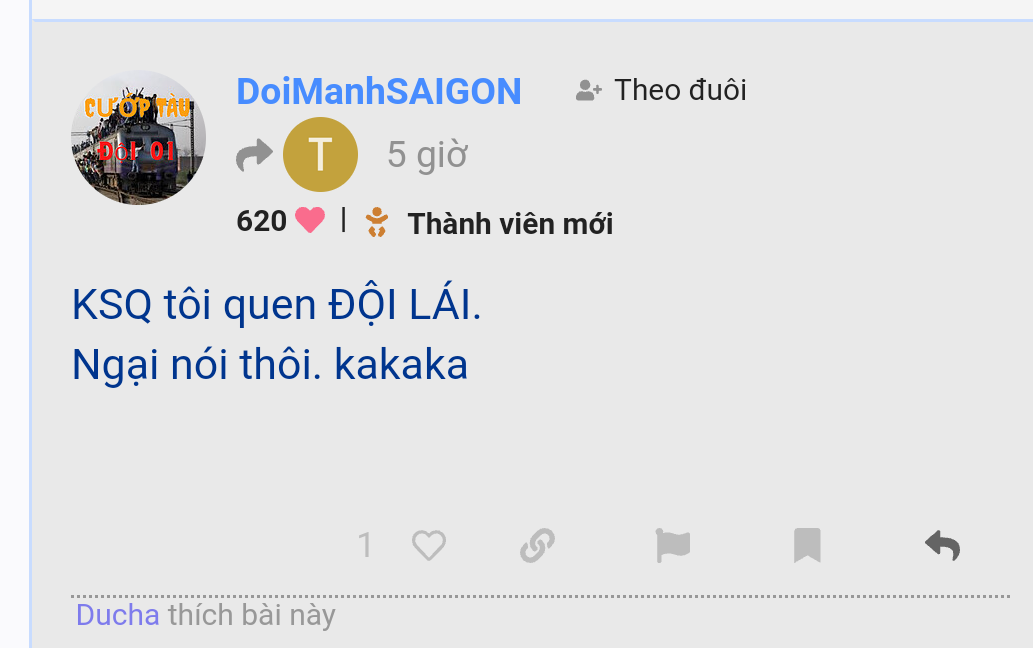
Task: Open the train profile picture of DoiManhSAIGON
Action: (x=138, y=138)
